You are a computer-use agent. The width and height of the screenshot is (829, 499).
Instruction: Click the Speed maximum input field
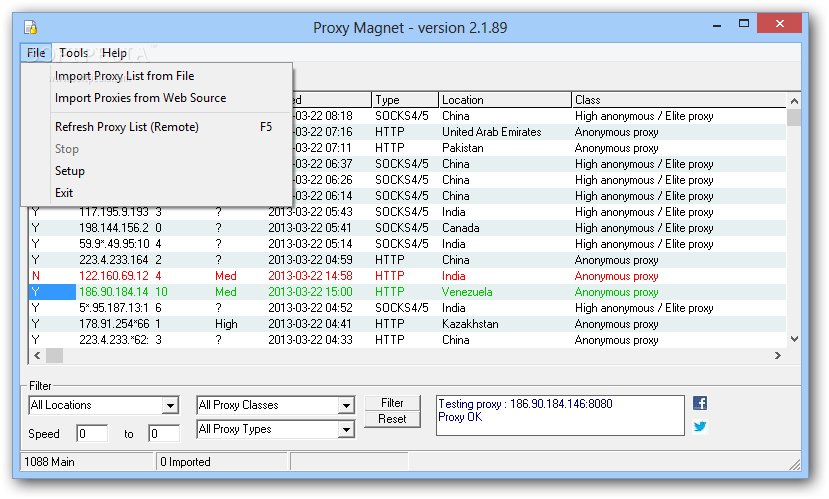click(164, 434)
